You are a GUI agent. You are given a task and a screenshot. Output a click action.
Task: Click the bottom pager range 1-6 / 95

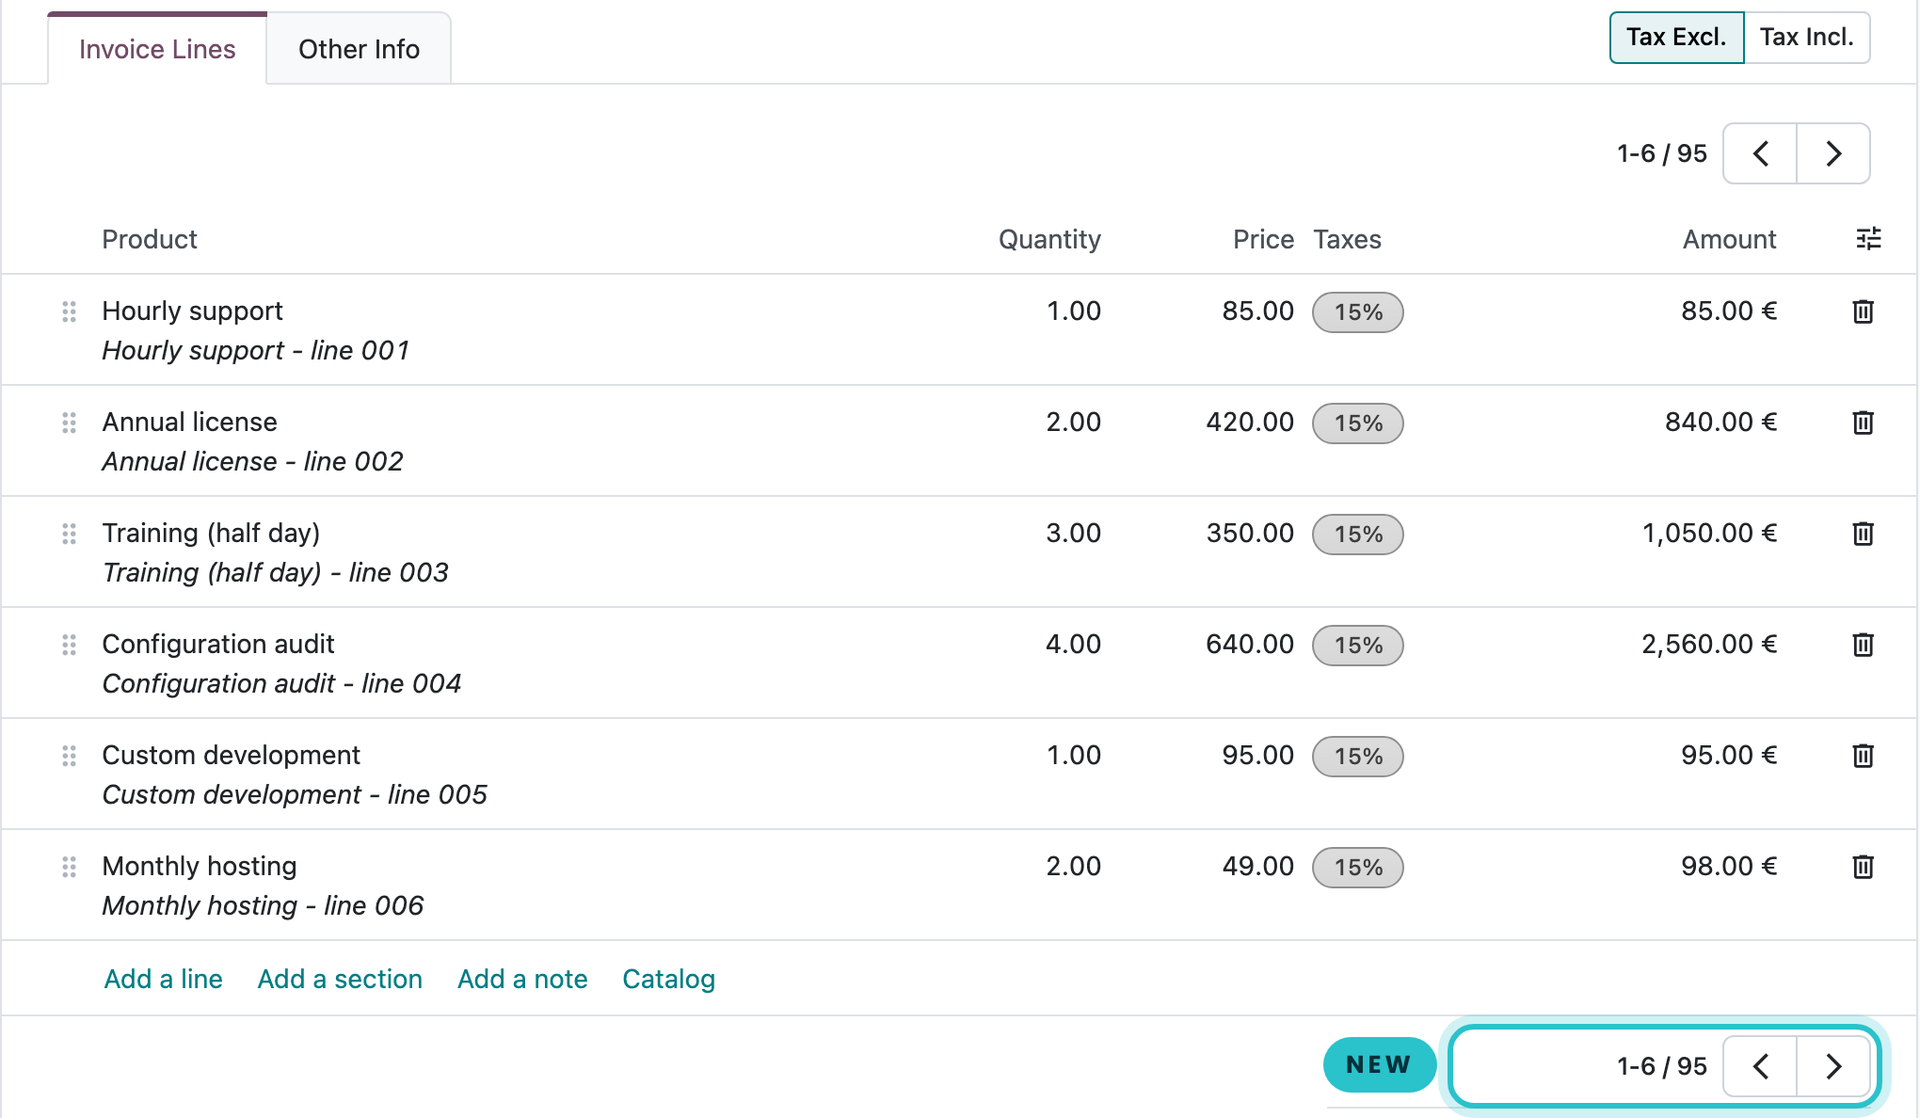point(1662,1066)
